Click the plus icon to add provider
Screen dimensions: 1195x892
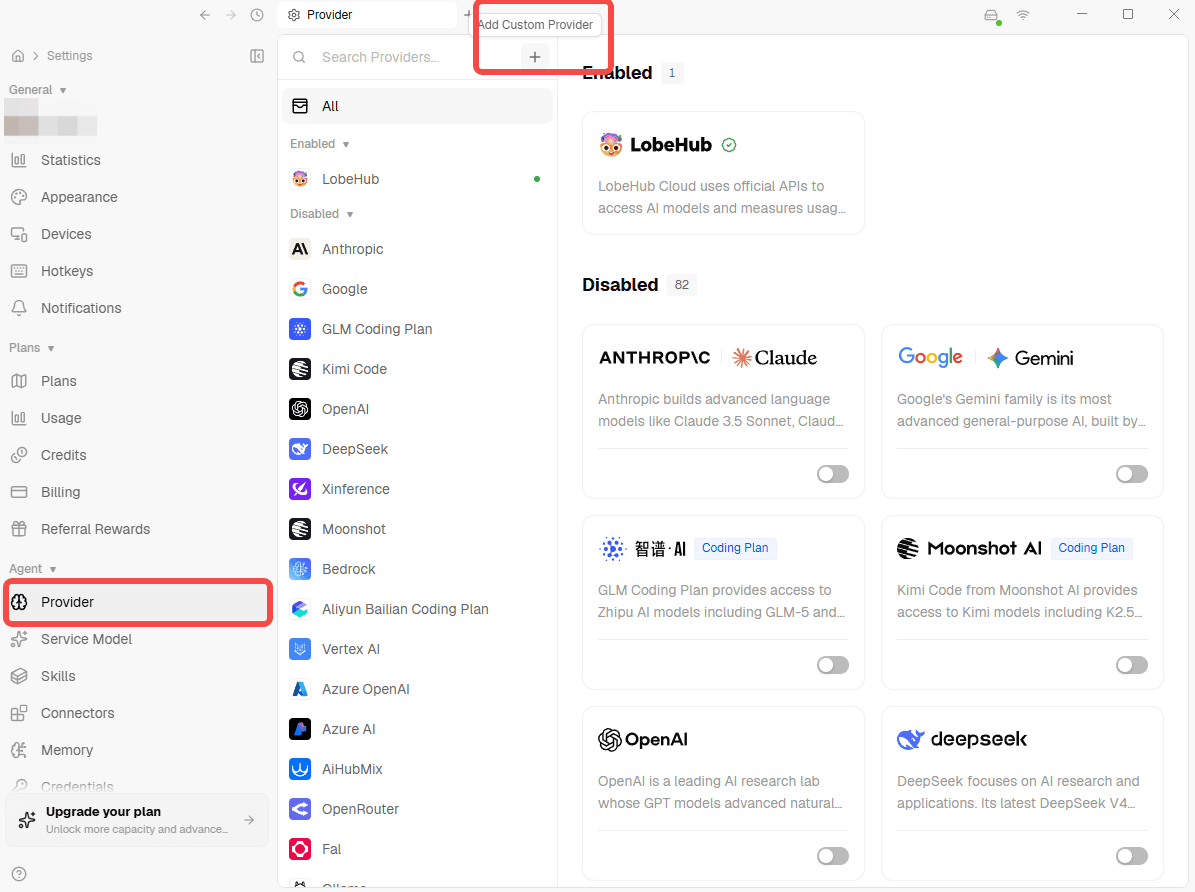click(x=535, y=57)
